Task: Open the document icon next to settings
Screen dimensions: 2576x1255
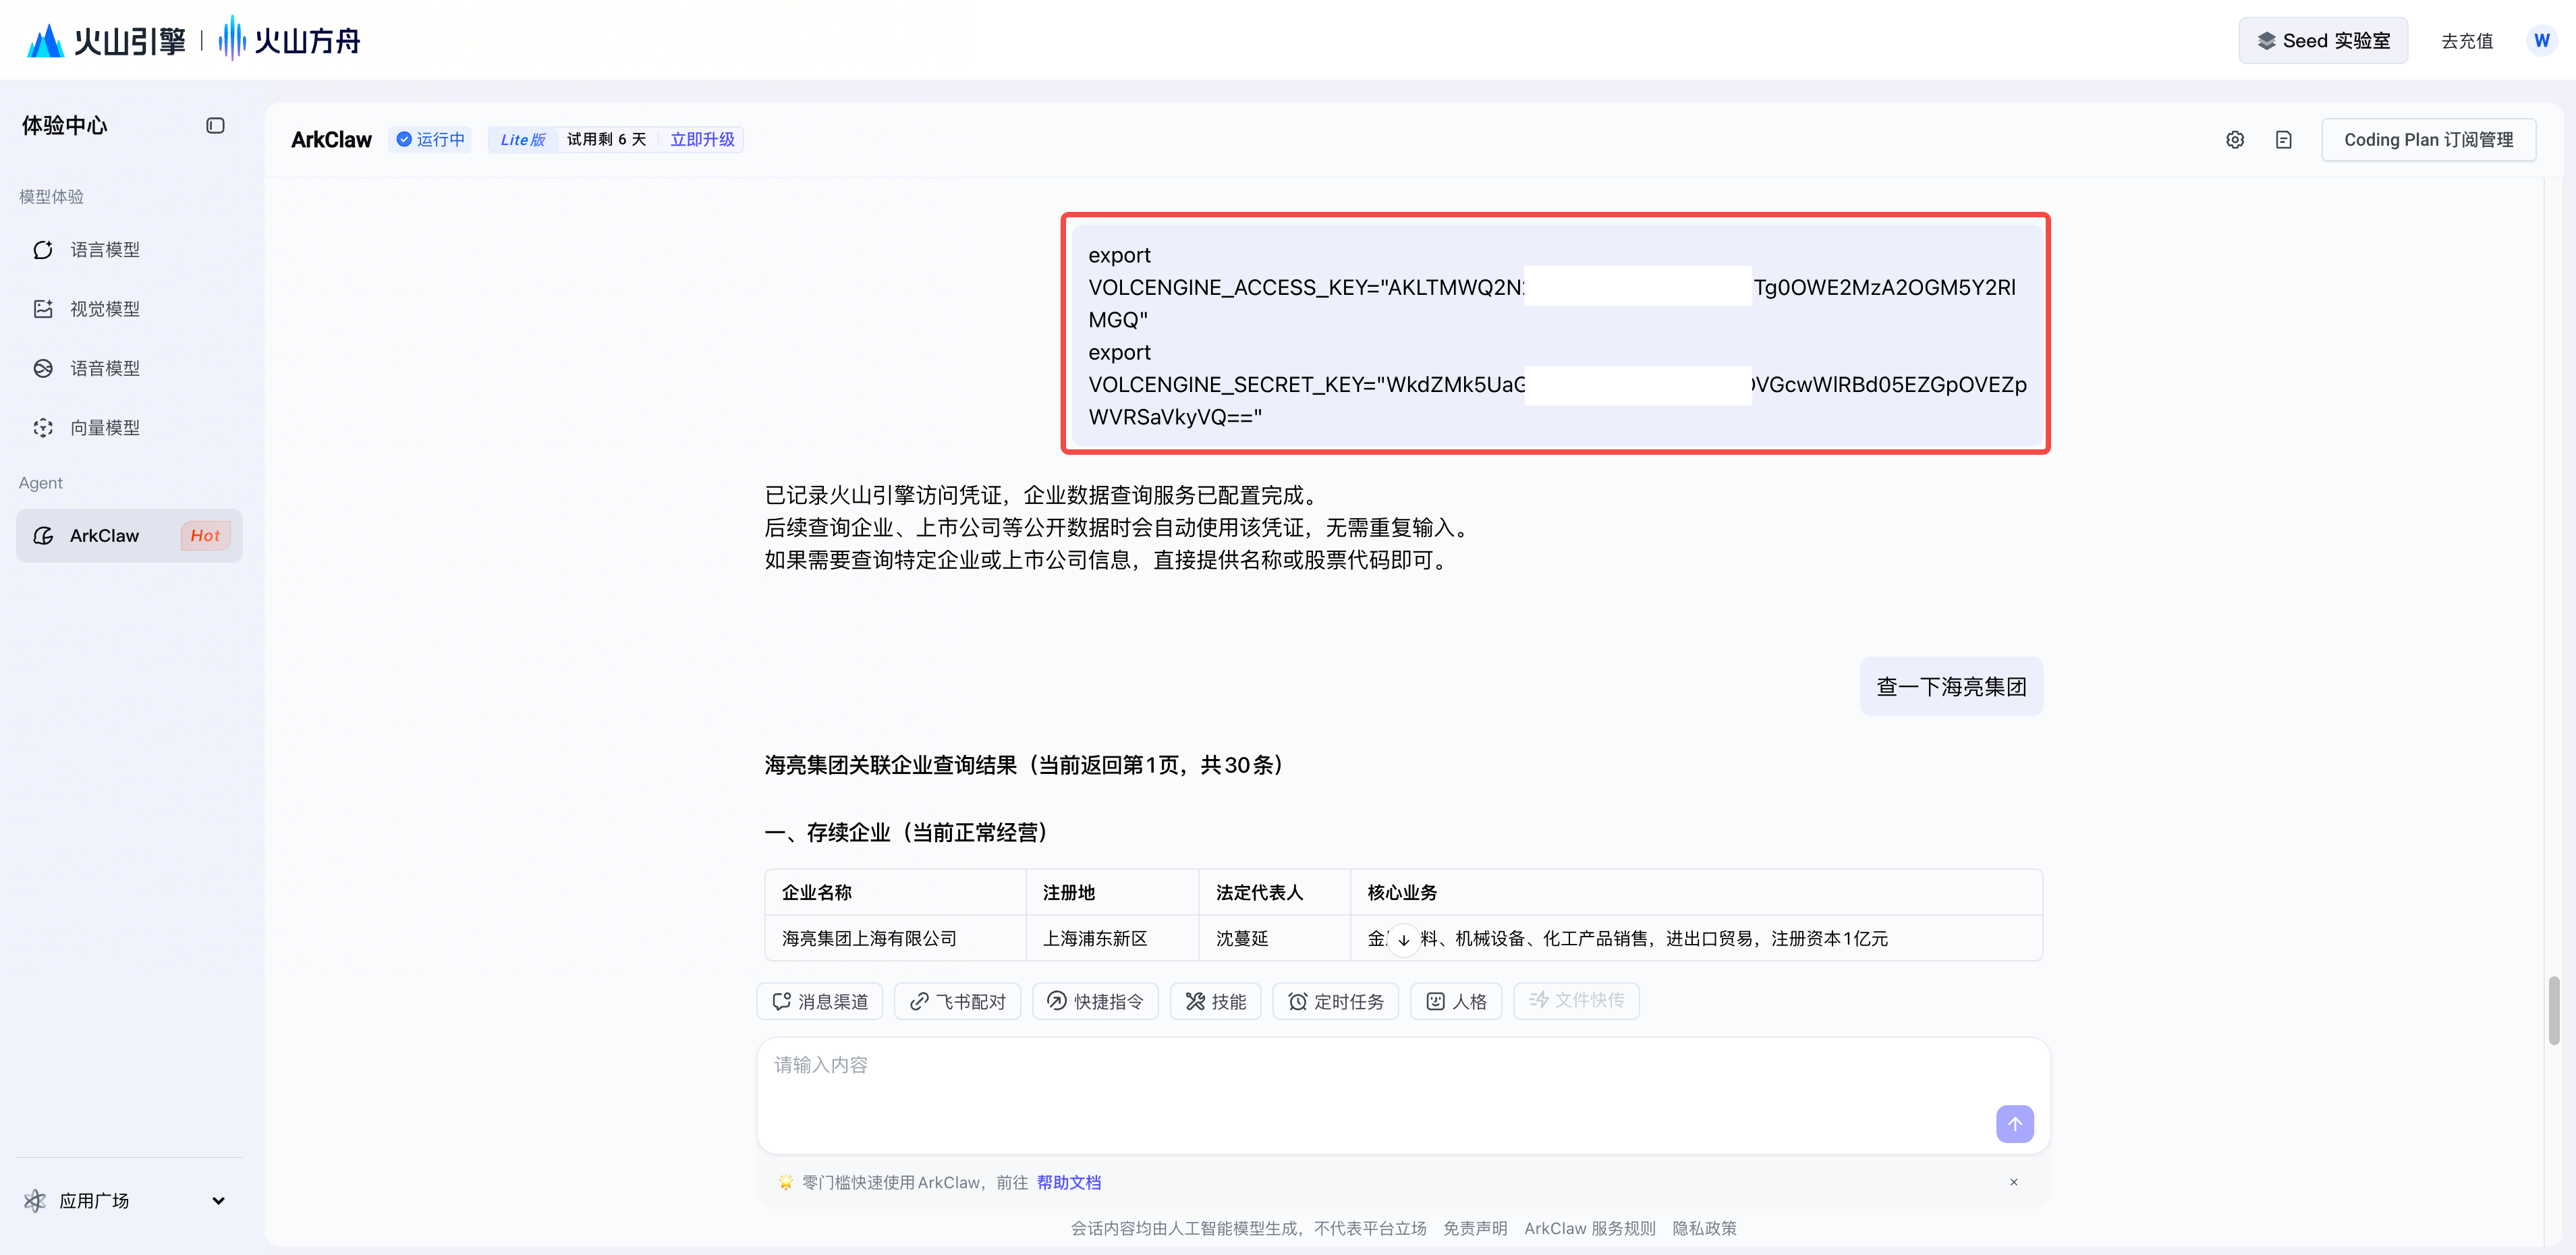Action: coord(2283,140)
